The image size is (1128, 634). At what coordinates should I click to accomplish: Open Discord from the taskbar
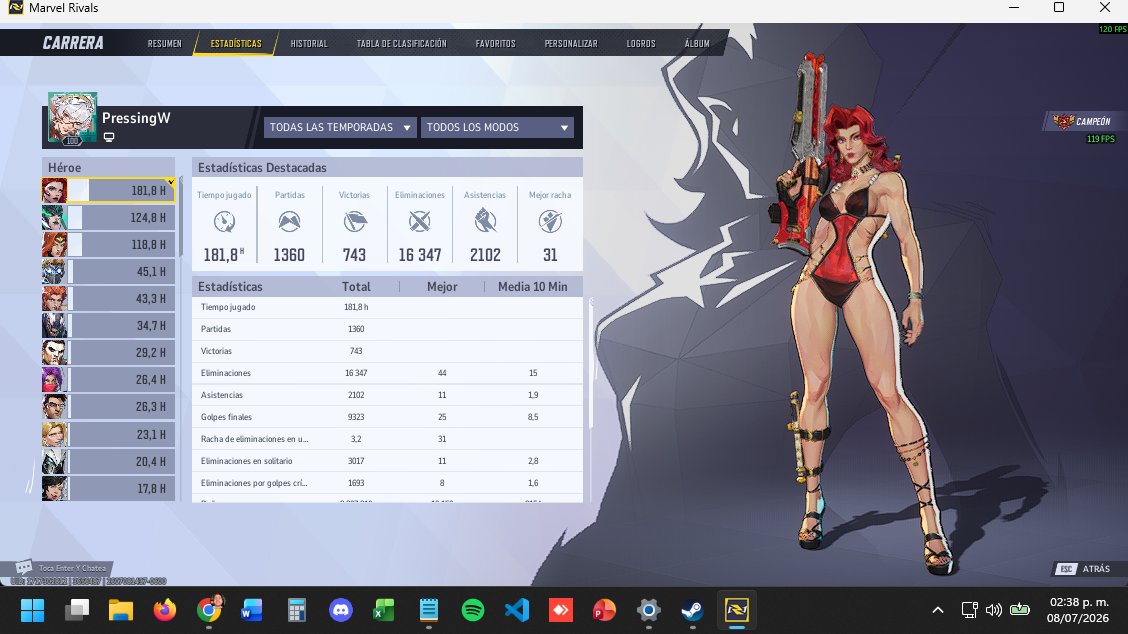[x=341, y=610]
